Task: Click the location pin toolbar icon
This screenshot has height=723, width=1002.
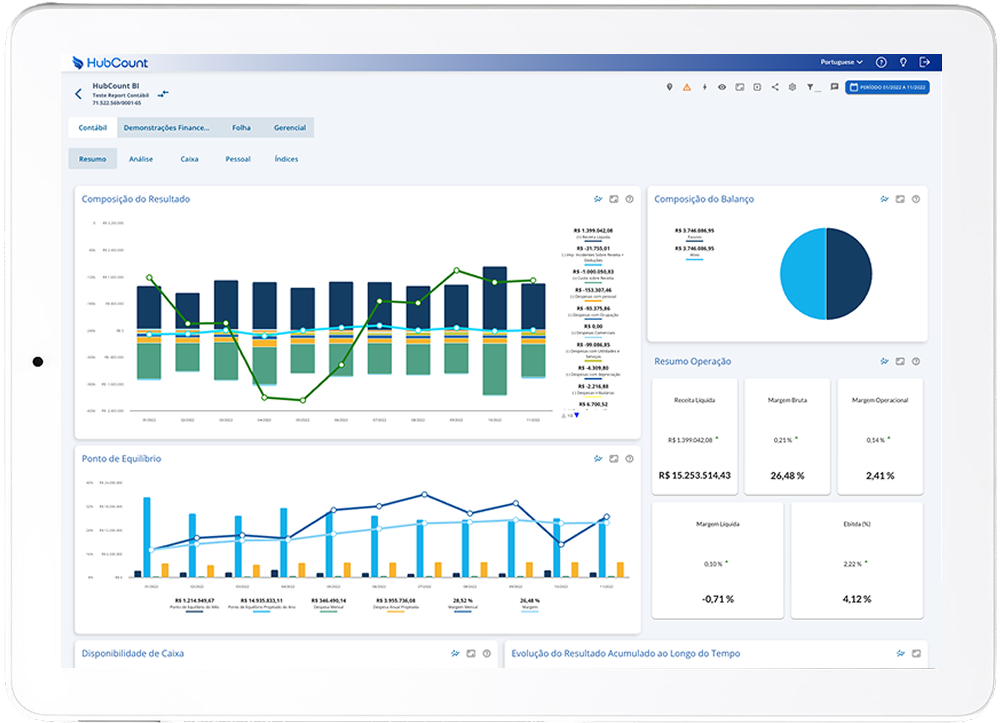Action: 669,87
